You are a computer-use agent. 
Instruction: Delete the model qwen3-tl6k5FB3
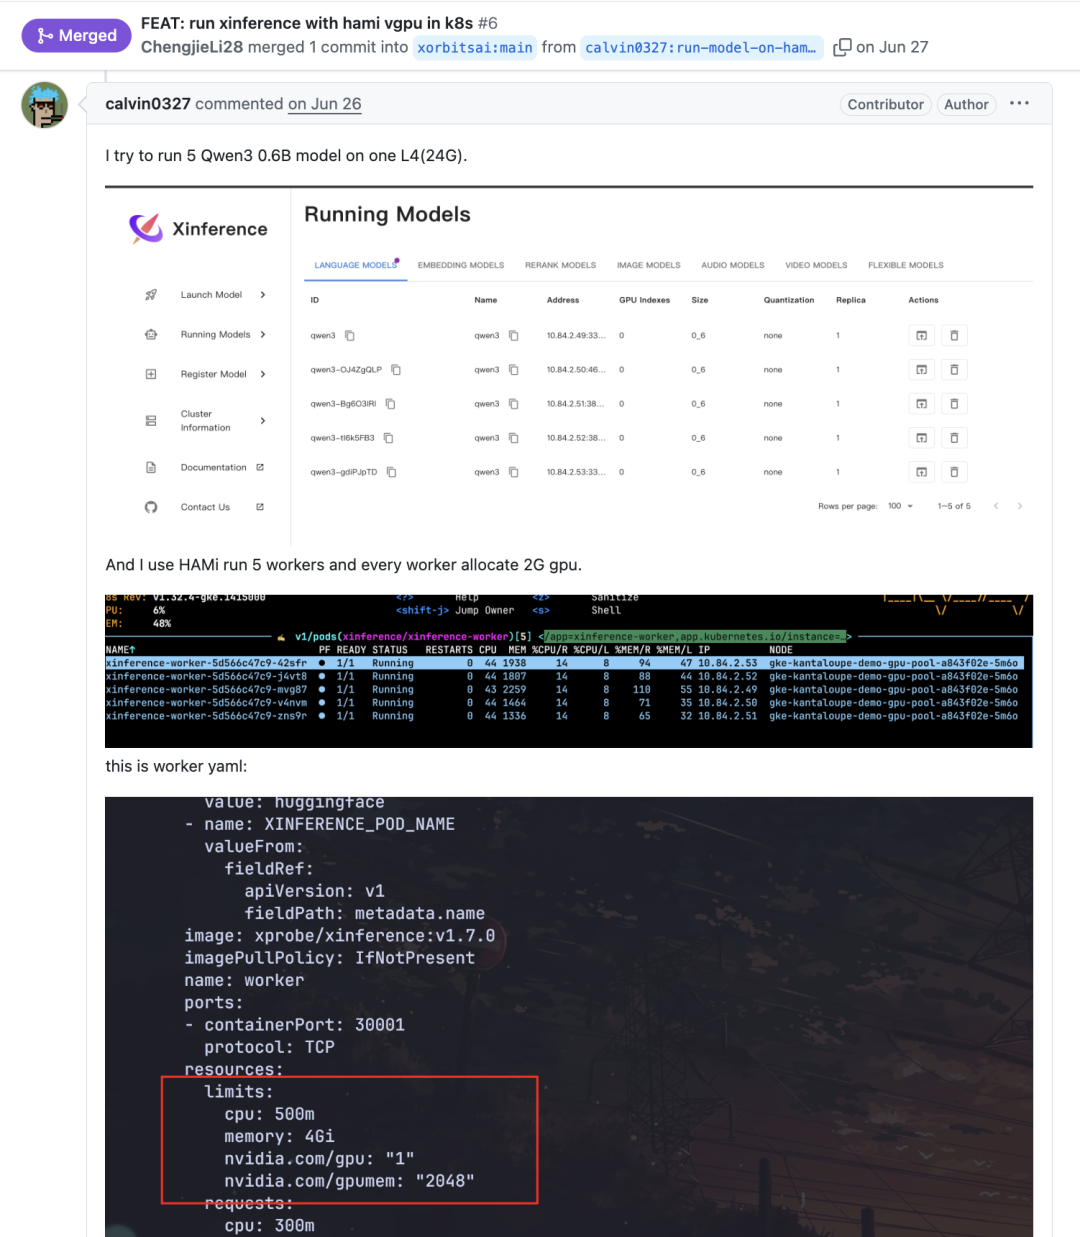click(x=954, y=438)
